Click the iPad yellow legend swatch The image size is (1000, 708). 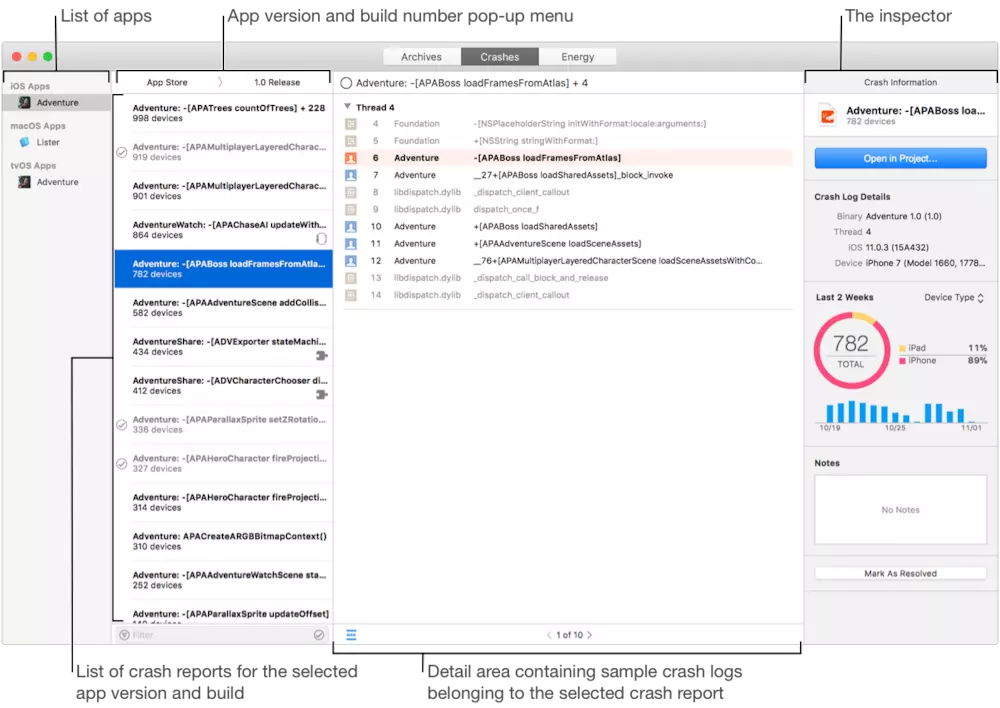(x=902, y=348)
